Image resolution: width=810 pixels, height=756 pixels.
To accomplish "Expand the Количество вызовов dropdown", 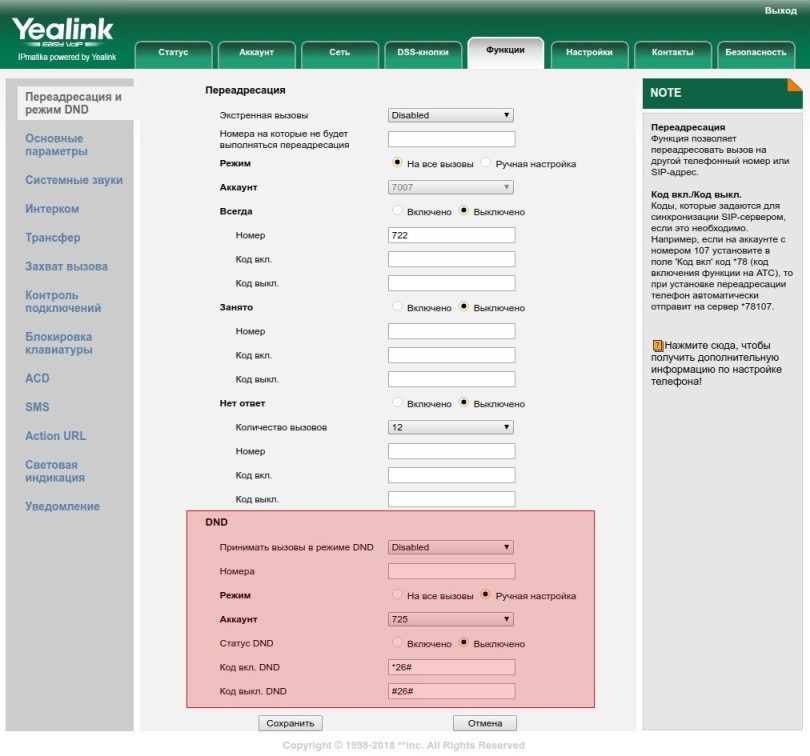I will pos(450,427).
